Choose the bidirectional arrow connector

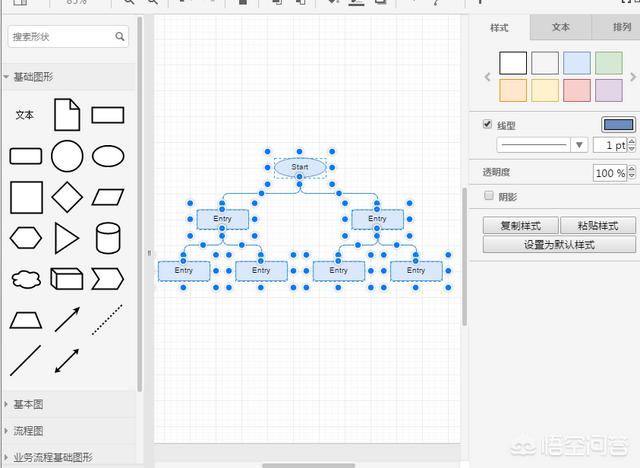[67, 360]
